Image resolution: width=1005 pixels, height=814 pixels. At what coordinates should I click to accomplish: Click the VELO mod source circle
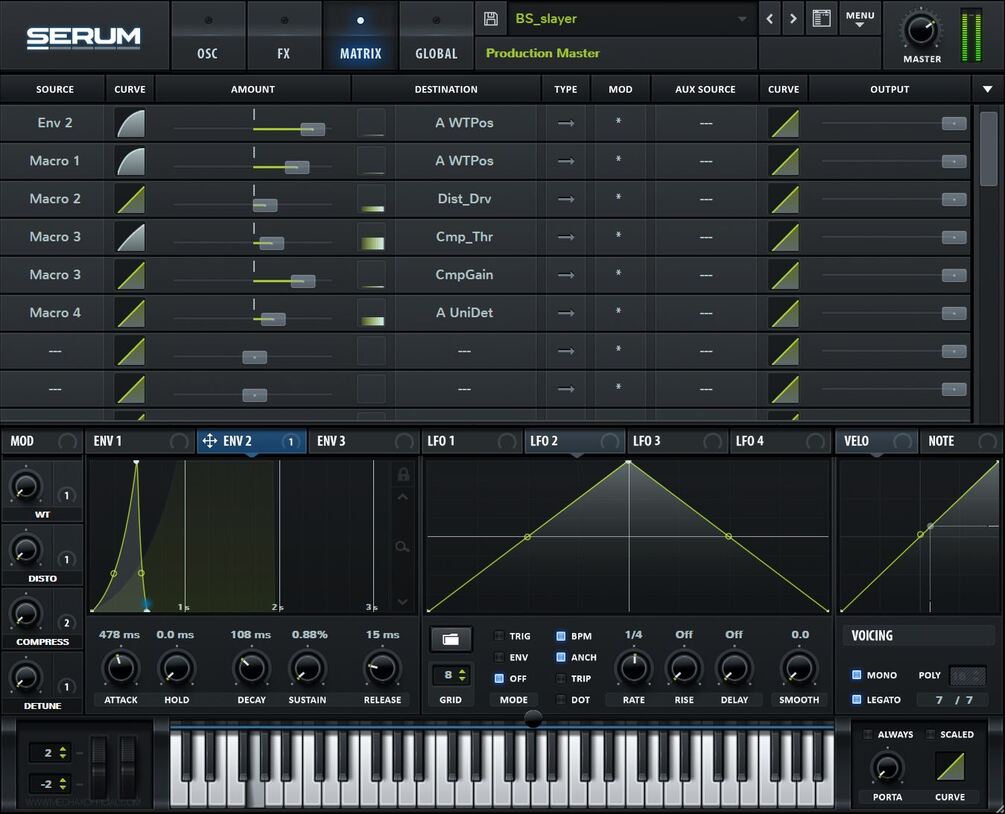tap(902, 442)
